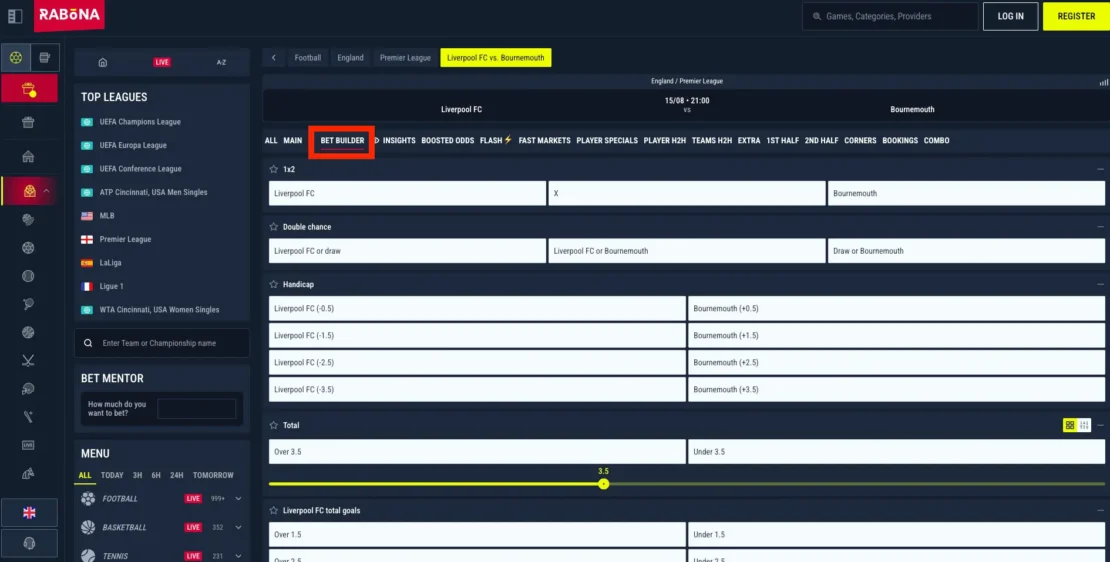Switch Total market to grid view icon

click(x=1069, y=425)
